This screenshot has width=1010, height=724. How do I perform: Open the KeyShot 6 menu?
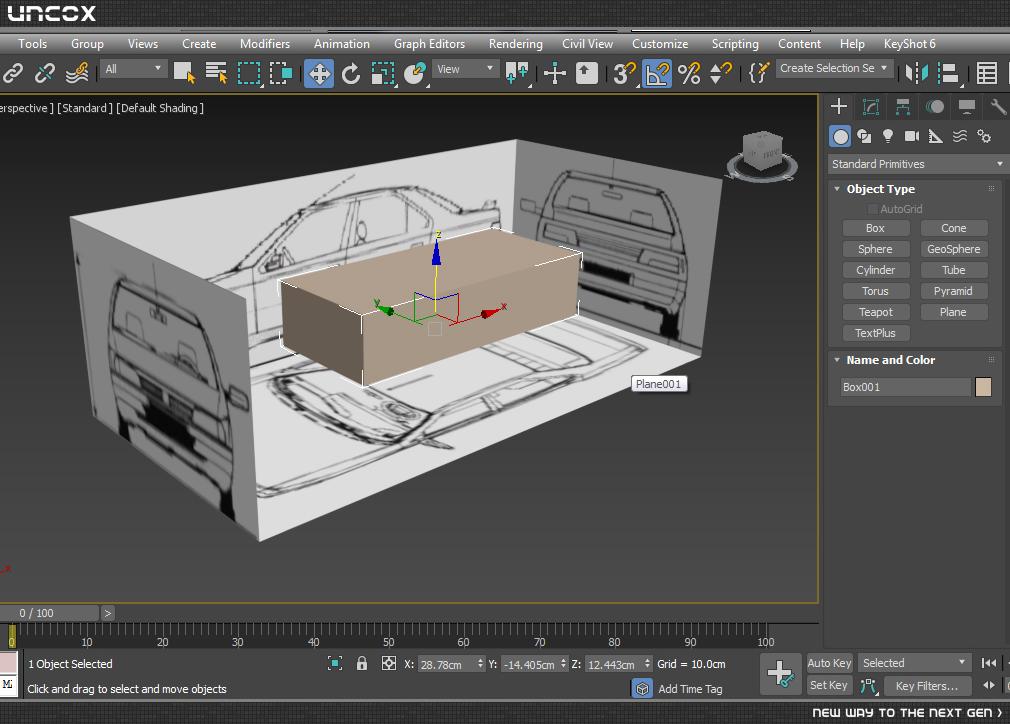point(910,44)
